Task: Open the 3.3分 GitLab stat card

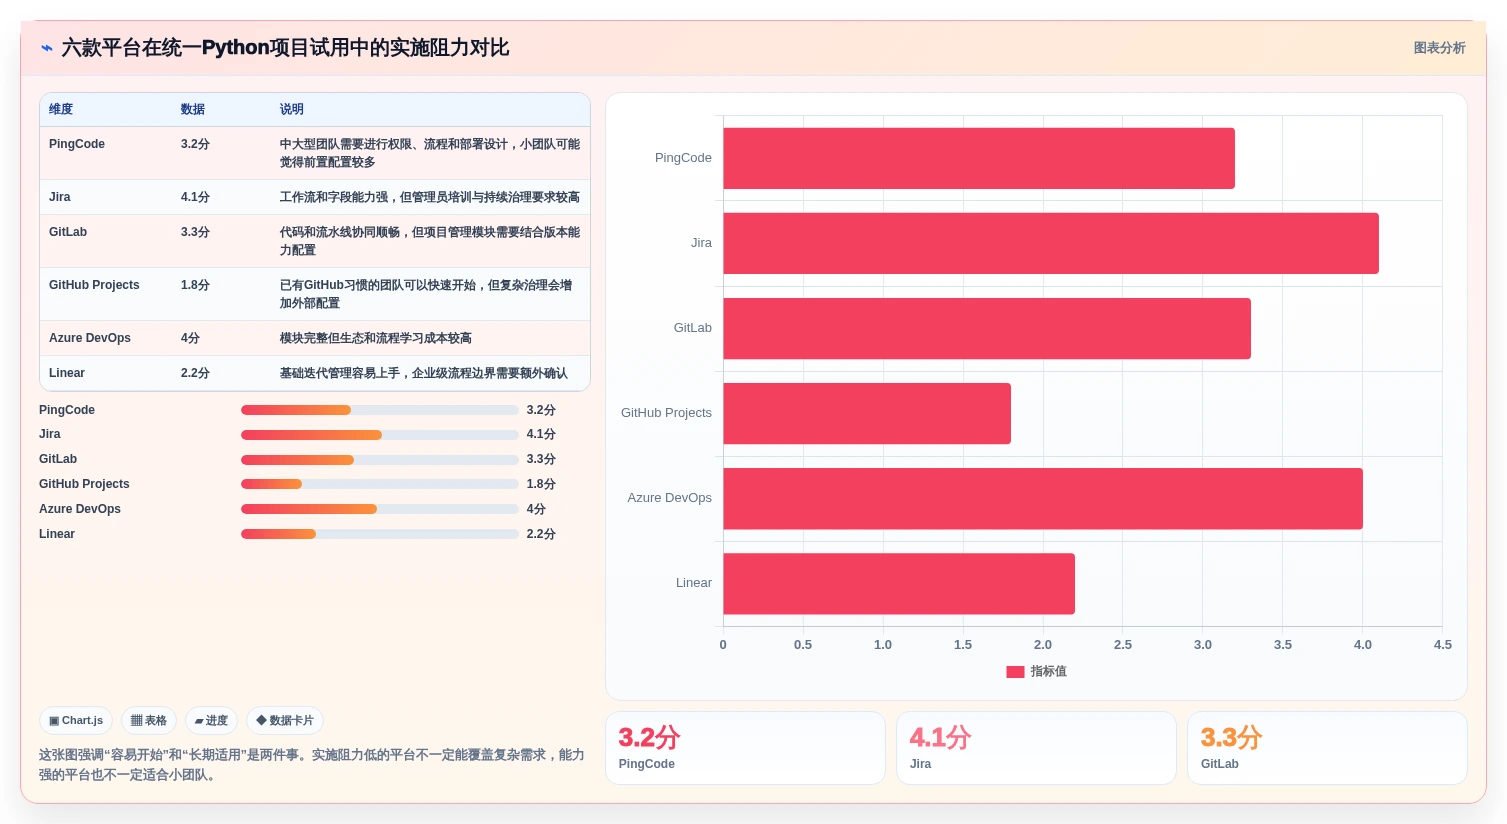Action: [1327, 748]
